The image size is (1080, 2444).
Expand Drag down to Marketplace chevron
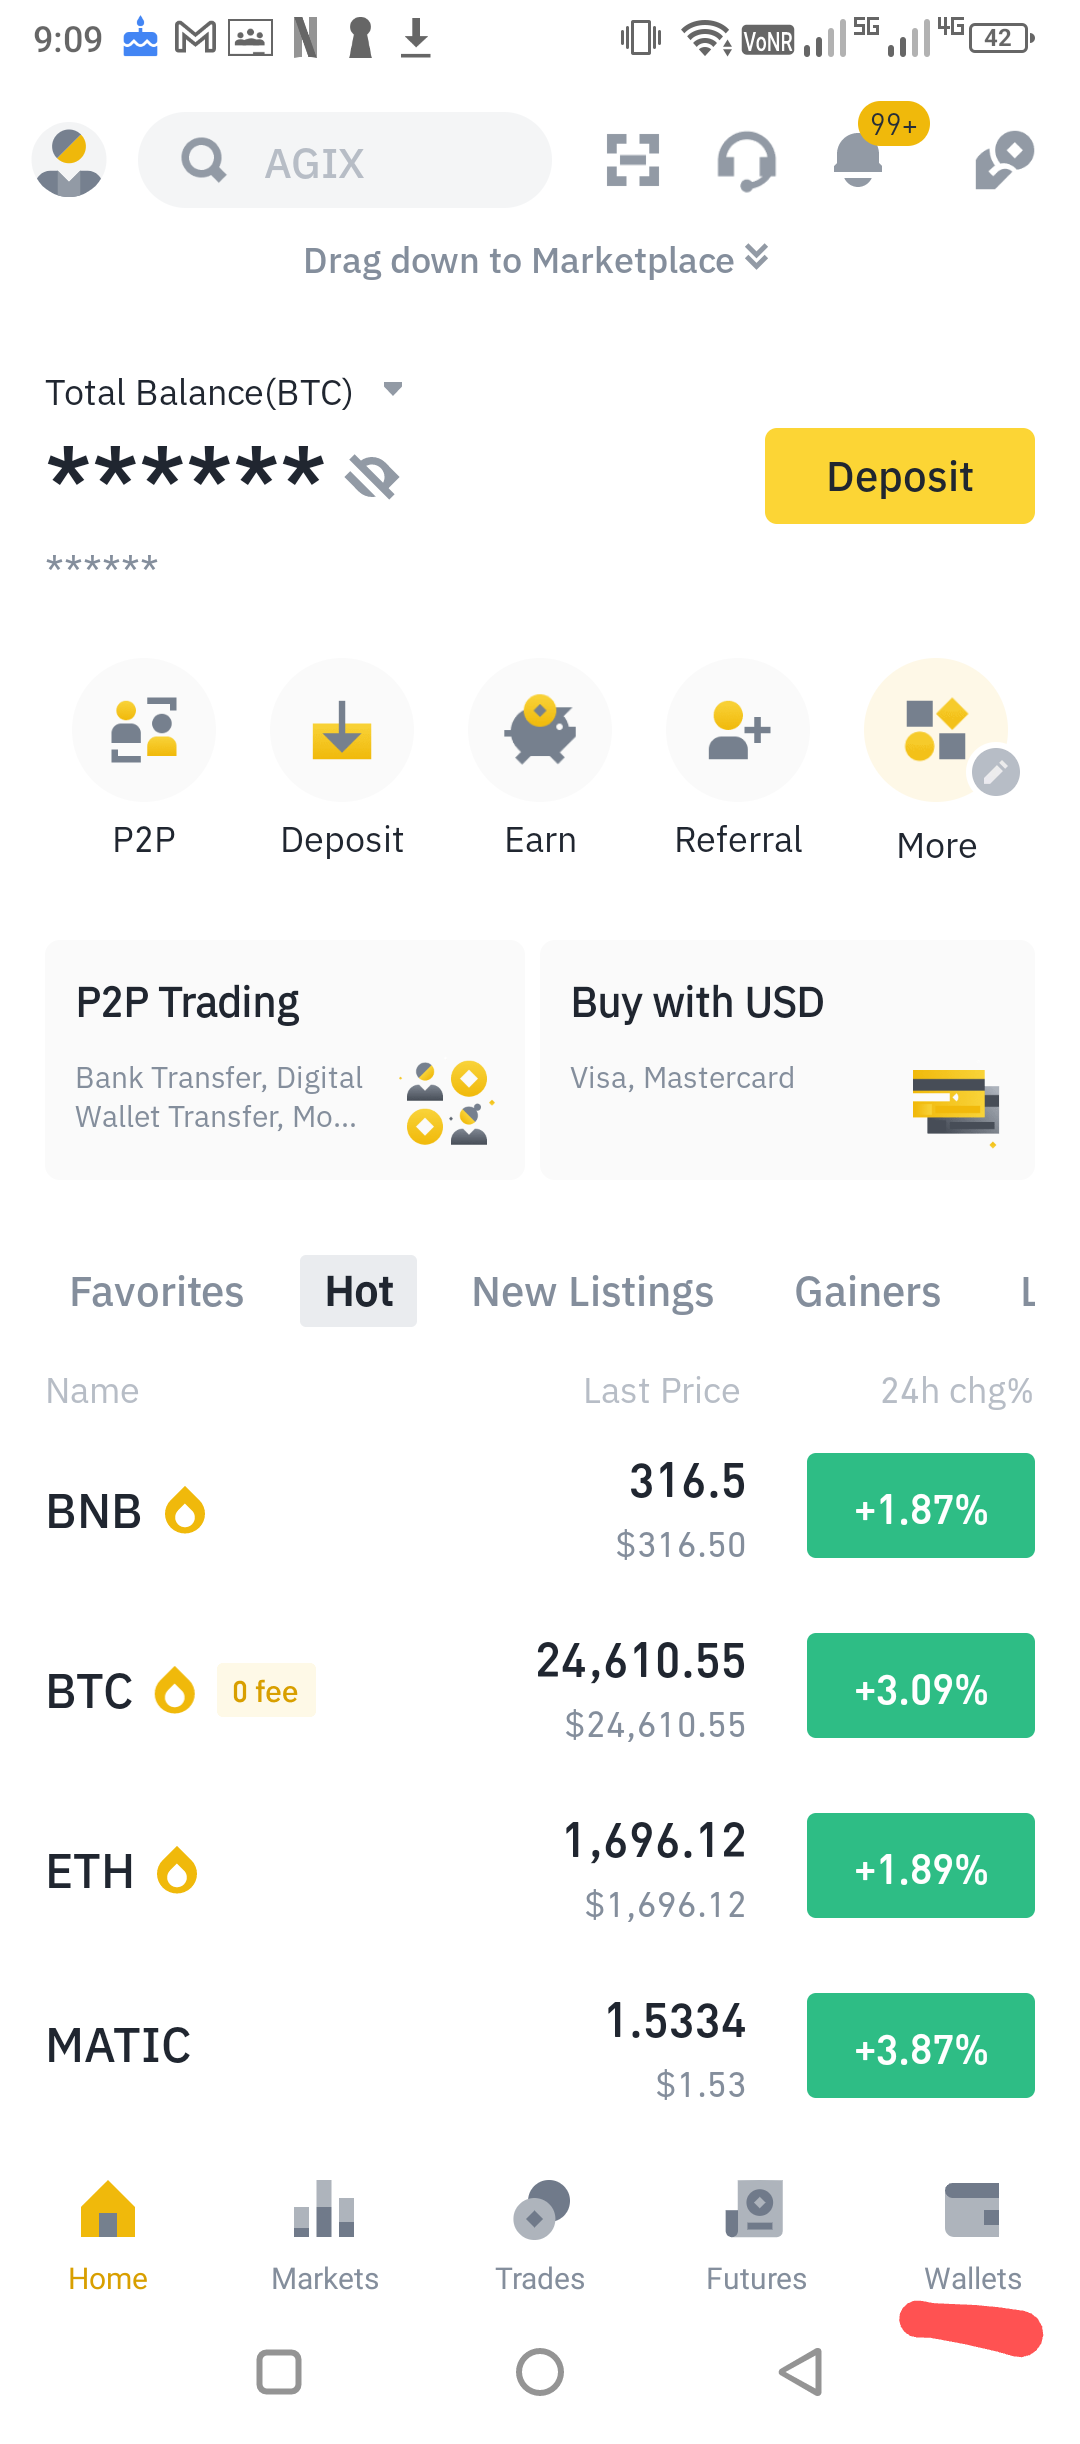757,257
